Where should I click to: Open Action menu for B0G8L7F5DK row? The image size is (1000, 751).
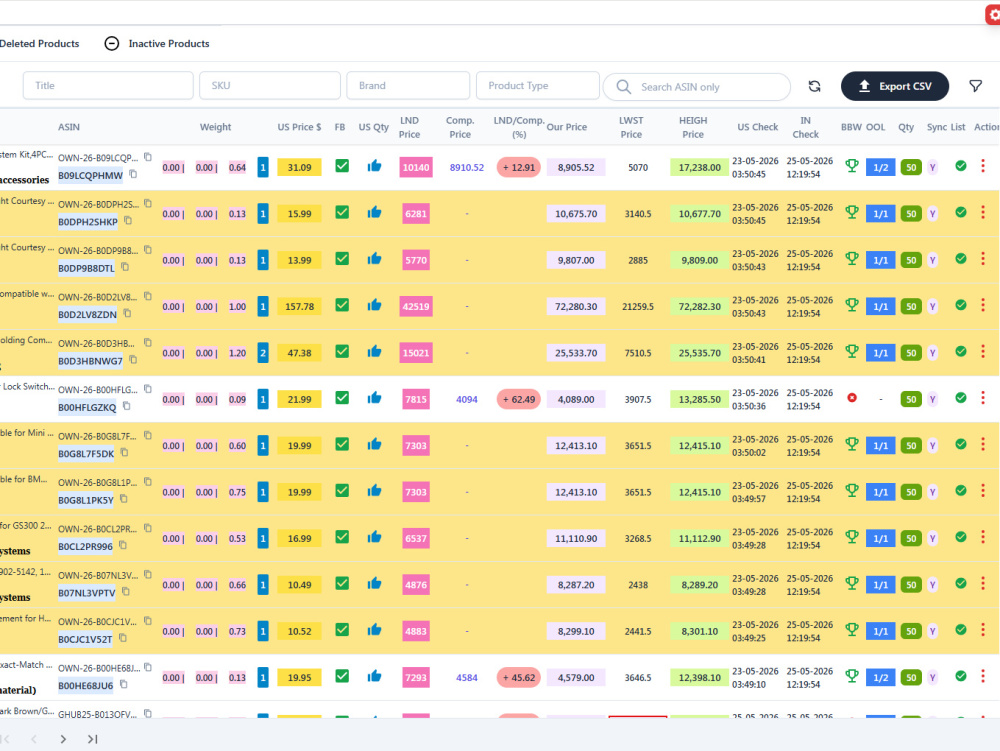tap(983, 444)
